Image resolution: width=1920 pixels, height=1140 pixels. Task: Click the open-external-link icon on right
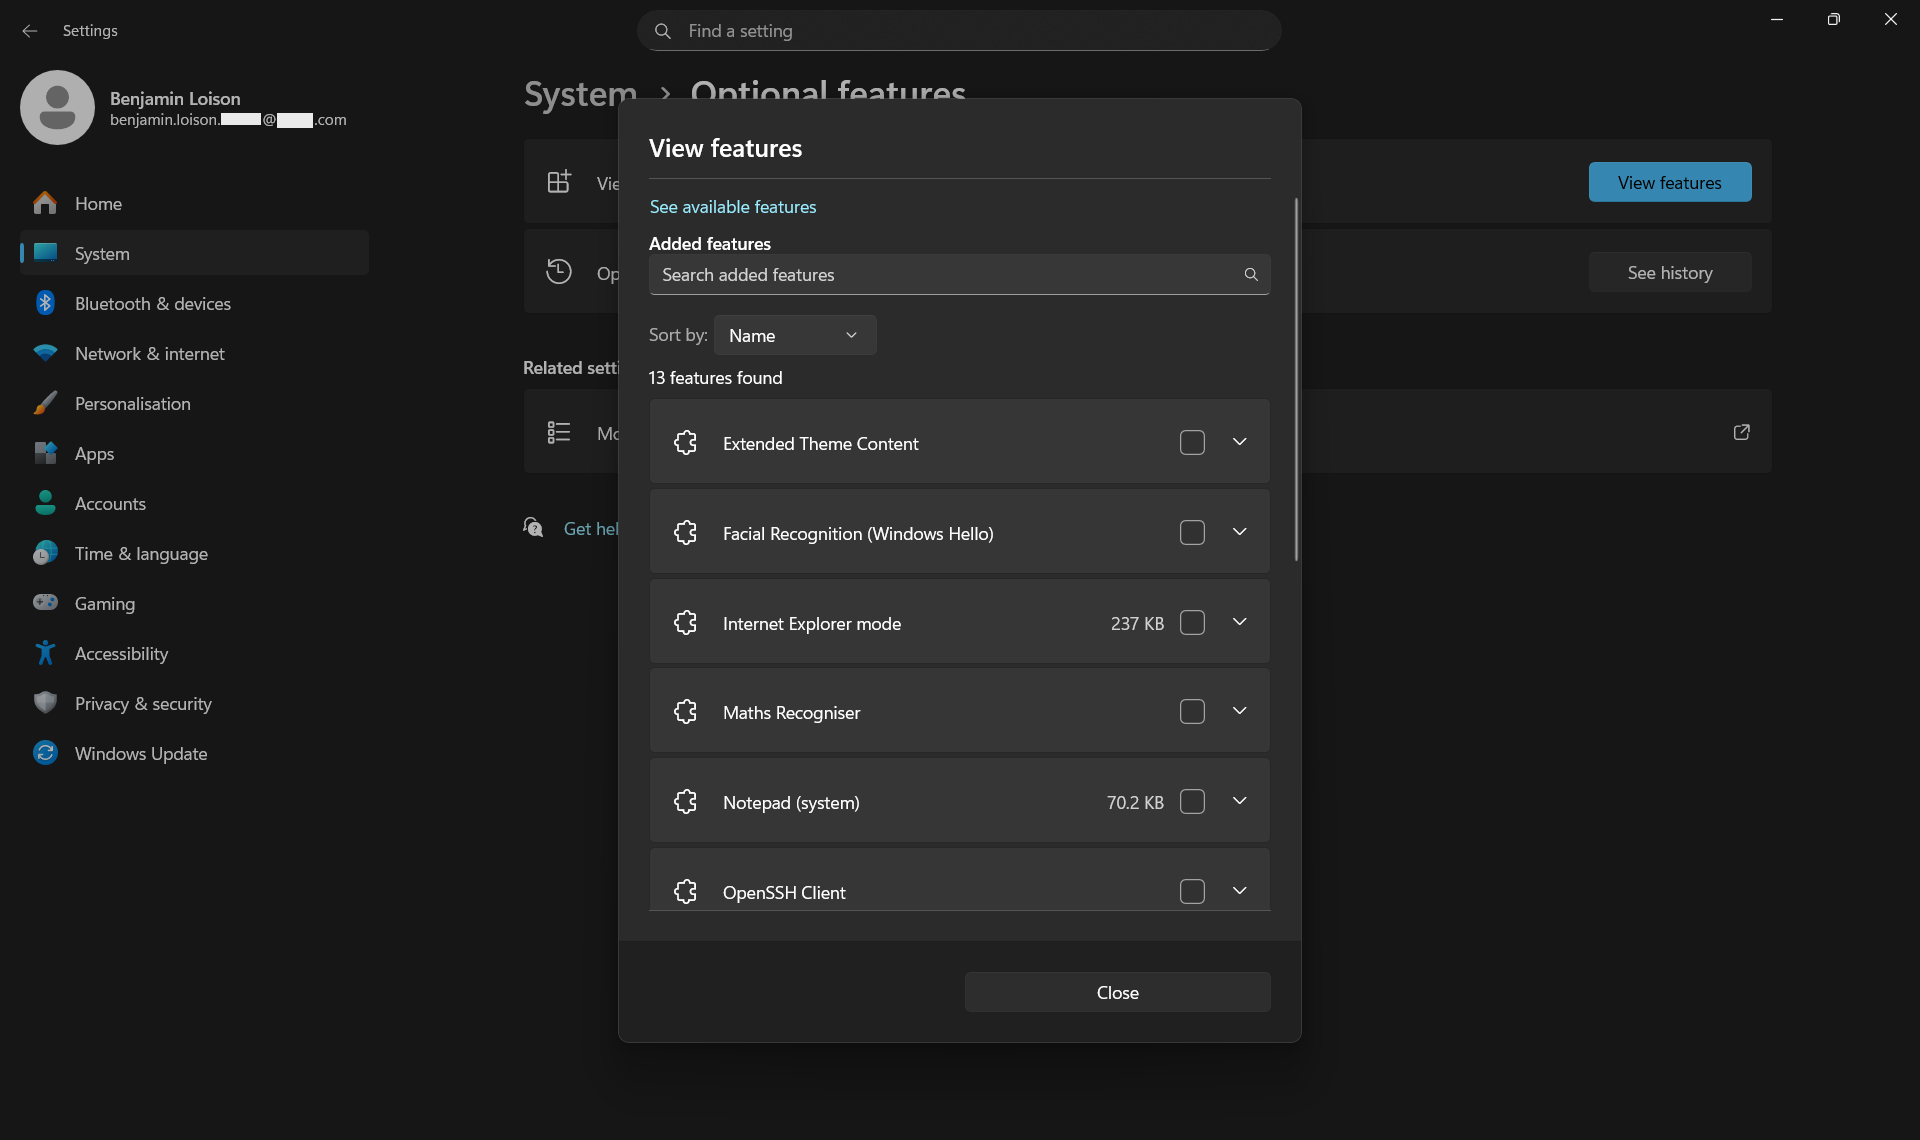pyautogui.click(x=1741, y=432)
